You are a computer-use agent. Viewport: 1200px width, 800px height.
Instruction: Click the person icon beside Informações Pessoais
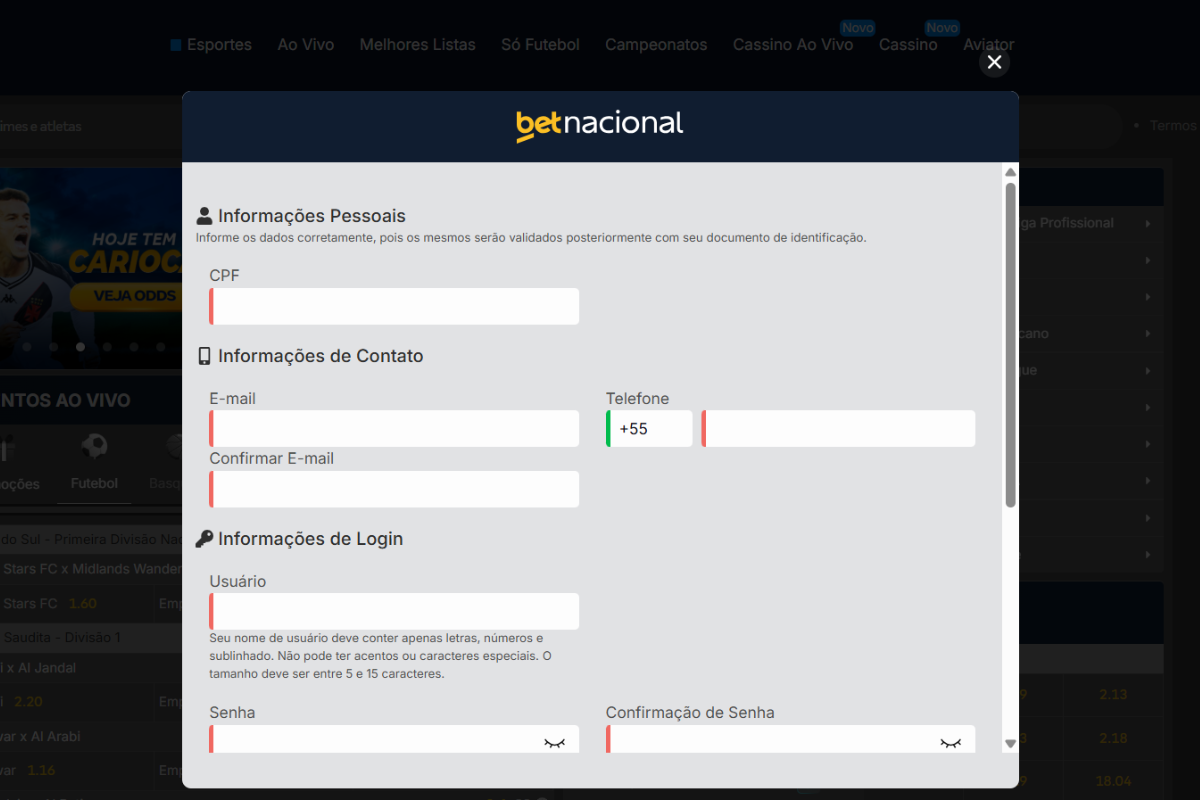click(x=205, y=213)
